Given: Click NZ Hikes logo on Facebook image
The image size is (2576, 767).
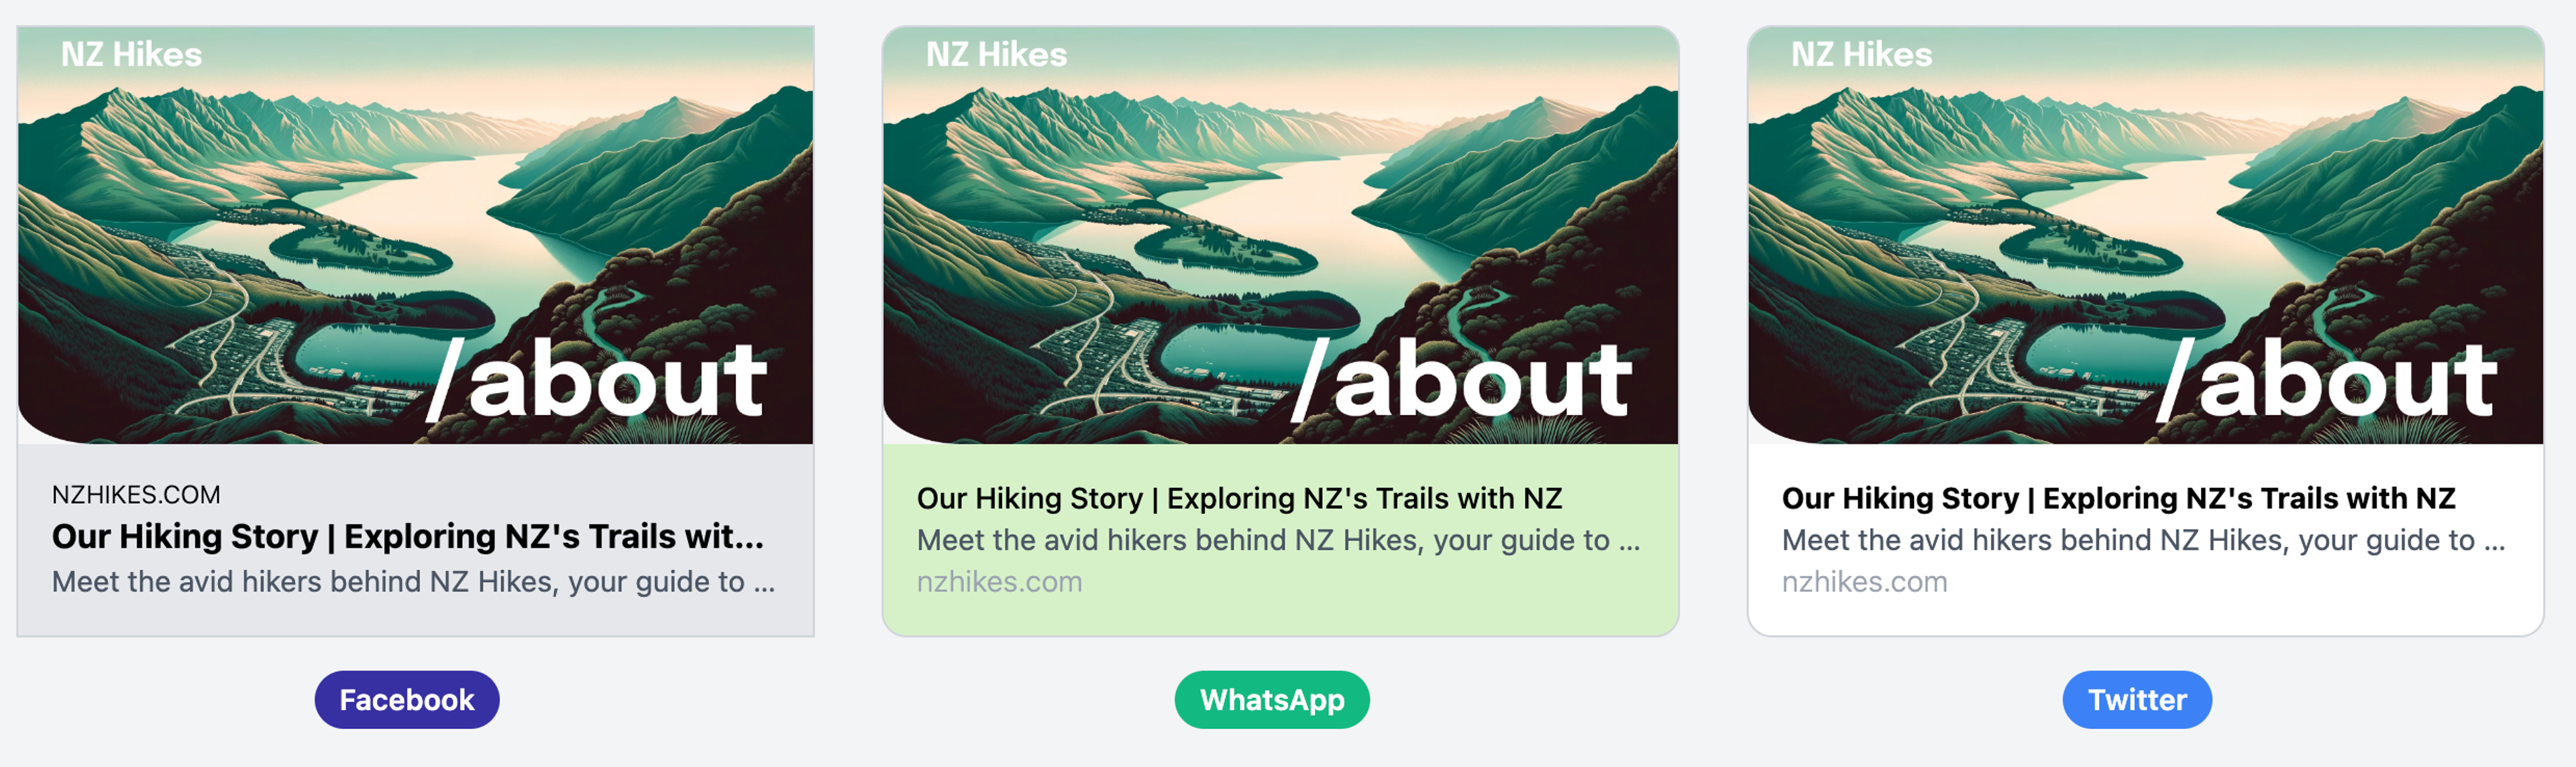Looking at the screenshot, I should [131, 54].
